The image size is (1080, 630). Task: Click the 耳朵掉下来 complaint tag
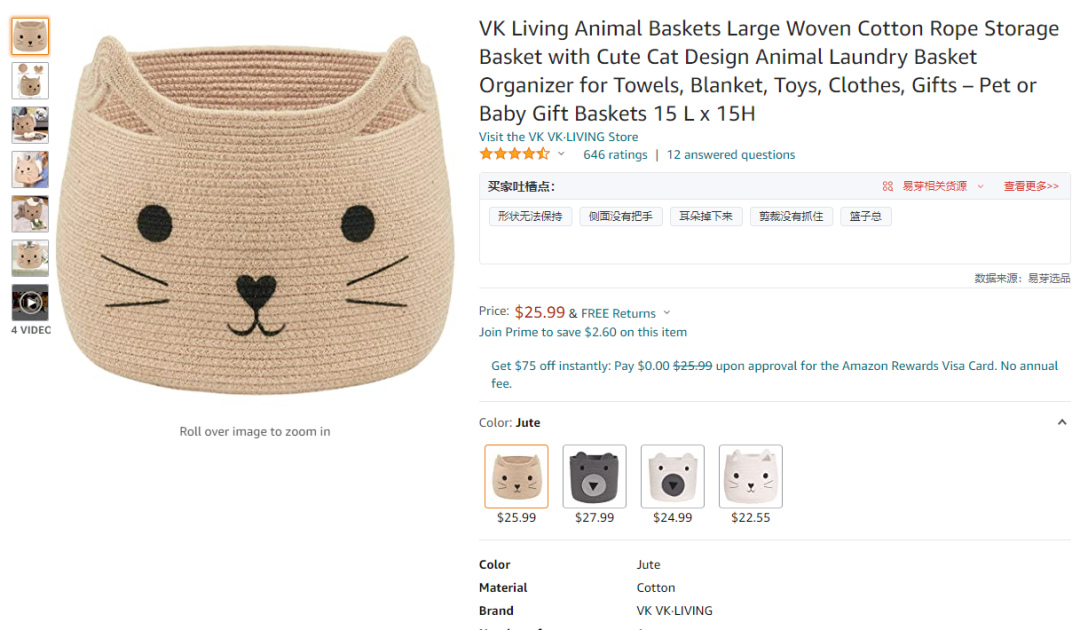coord(706,216)
